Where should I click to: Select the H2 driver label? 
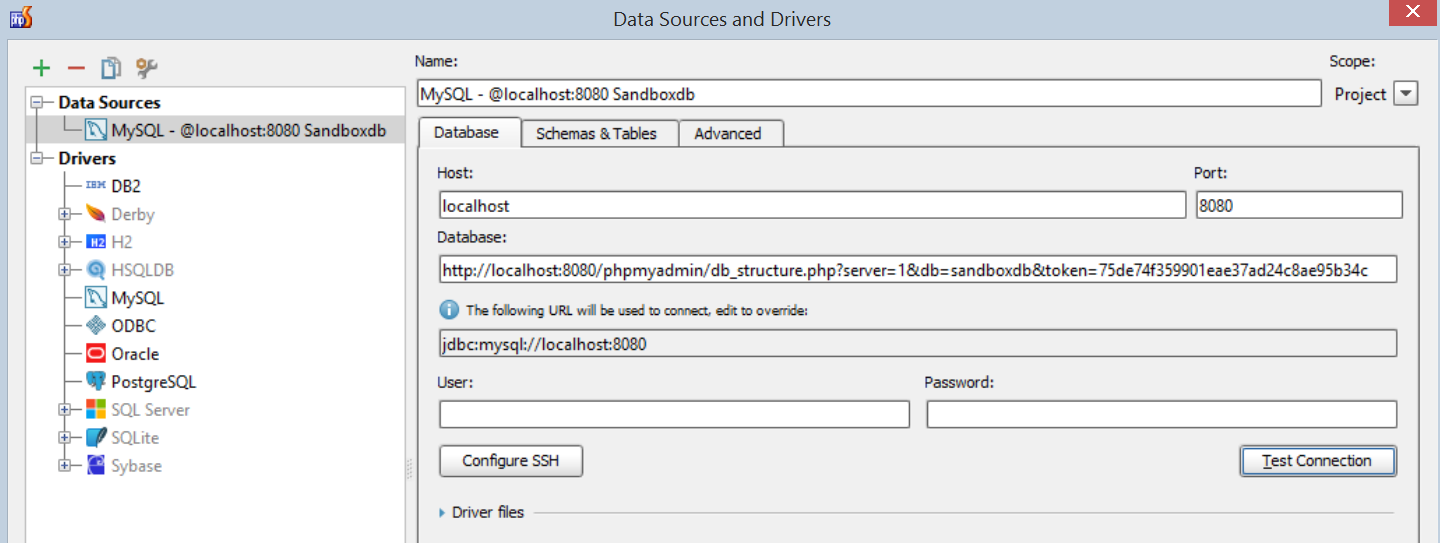121,242
